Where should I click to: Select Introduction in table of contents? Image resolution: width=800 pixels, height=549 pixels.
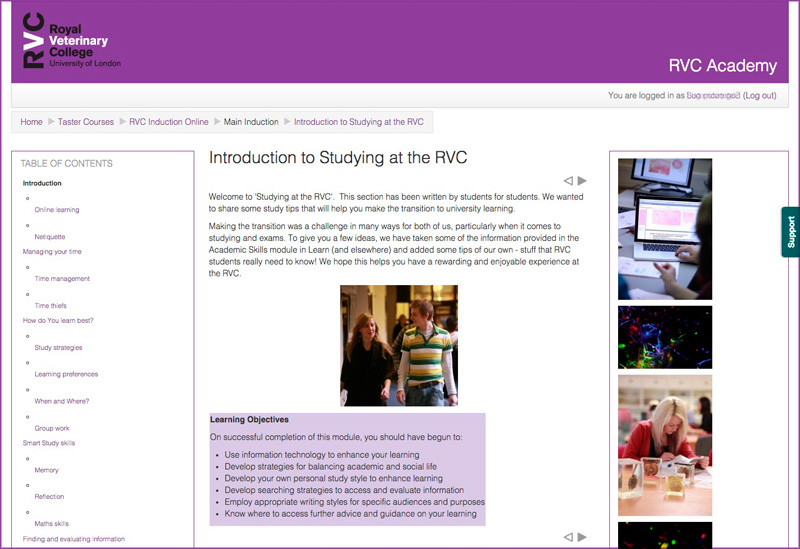click(42, 183)
